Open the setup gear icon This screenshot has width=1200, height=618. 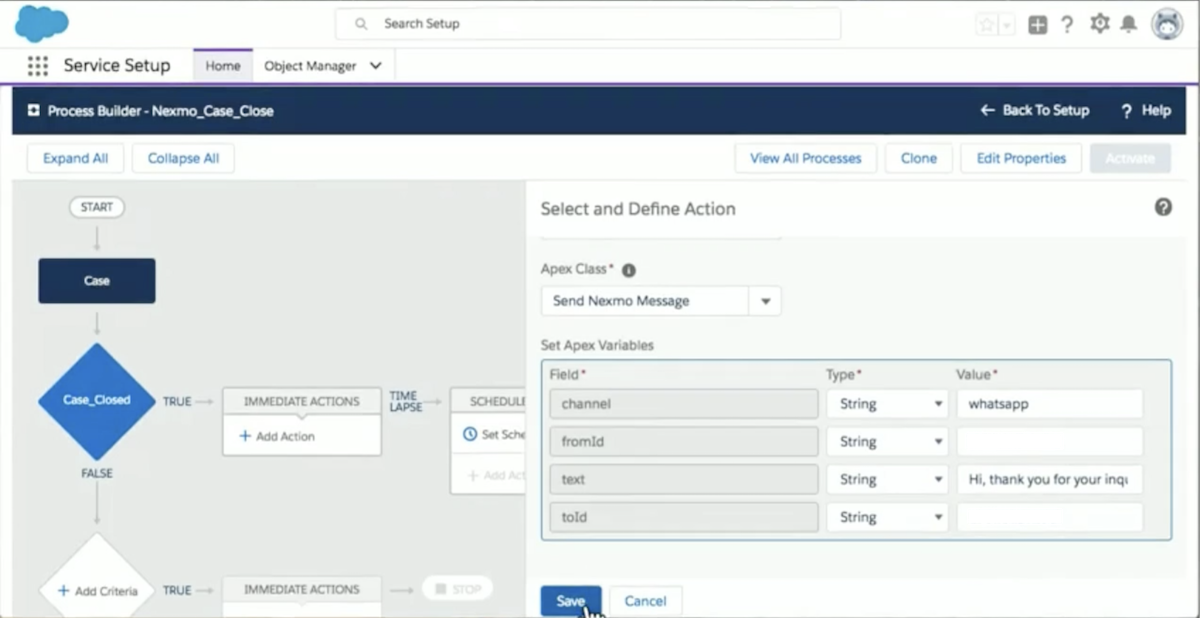[1100, 24]
